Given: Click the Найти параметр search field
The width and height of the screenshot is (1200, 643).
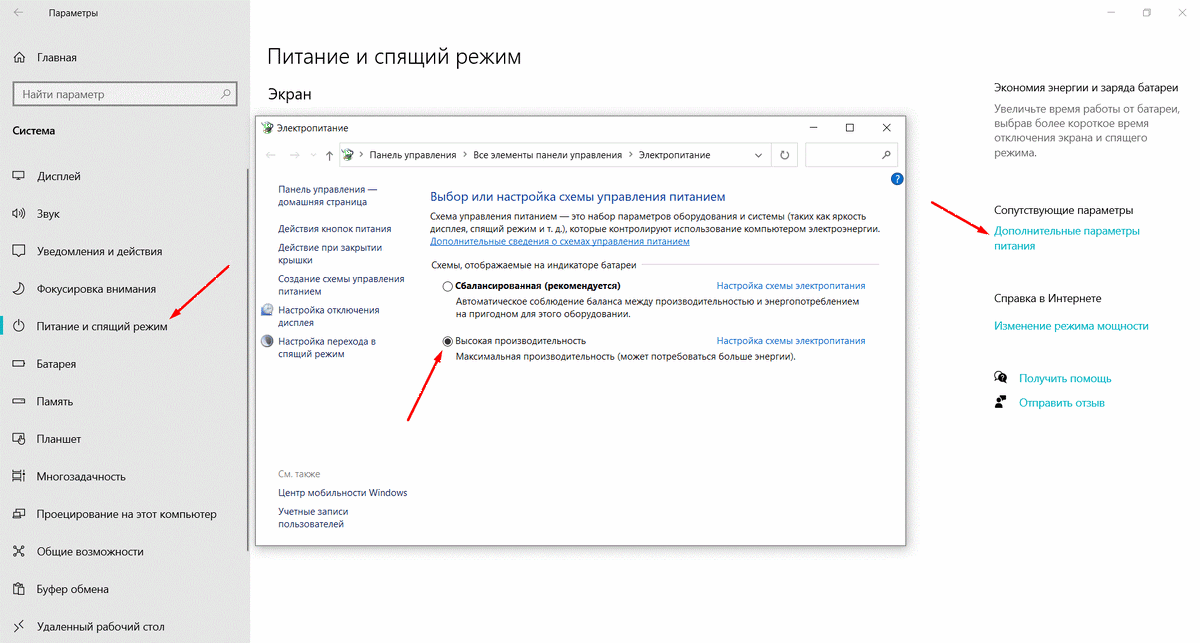Looking at the screenshot, I should 124,94.
